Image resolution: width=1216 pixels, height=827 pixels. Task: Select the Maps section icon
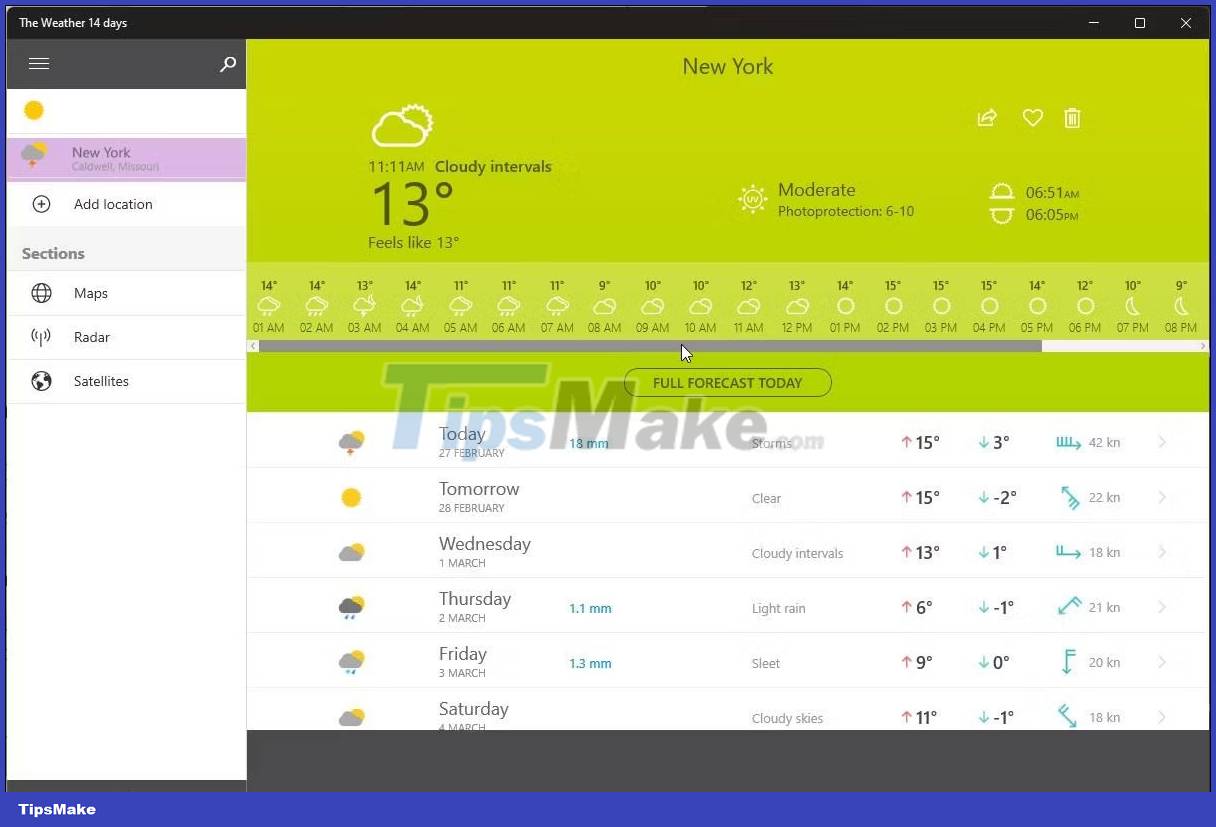click(41, 293)
